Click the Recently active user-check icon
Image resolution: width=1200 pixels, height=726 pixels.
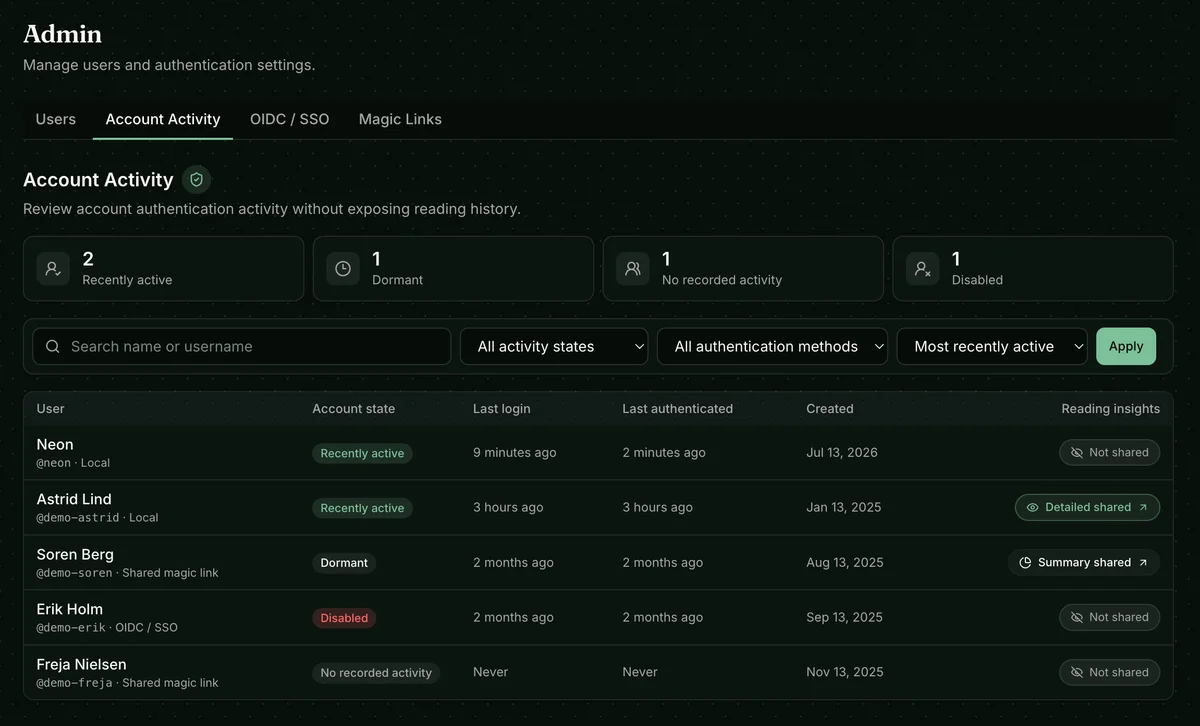pos(53,268)
